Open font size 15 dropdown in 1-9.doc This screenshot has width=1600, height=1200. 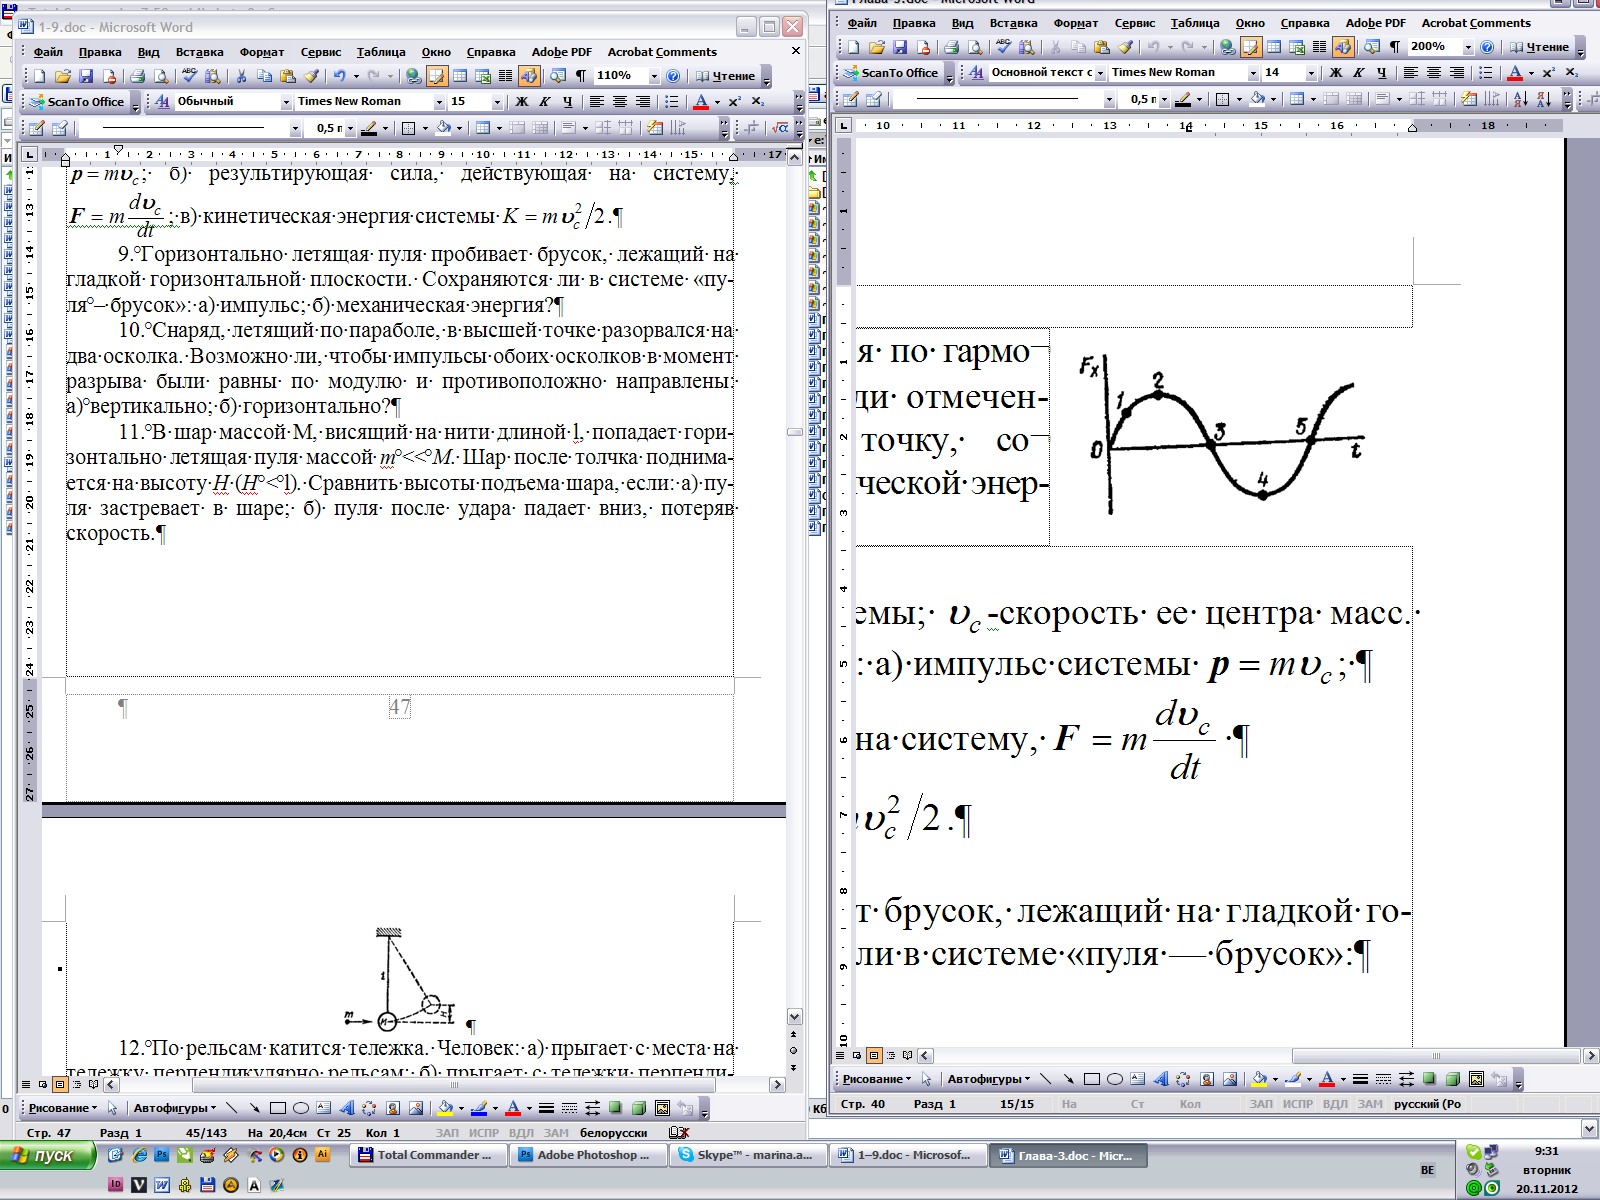point(497,102)
